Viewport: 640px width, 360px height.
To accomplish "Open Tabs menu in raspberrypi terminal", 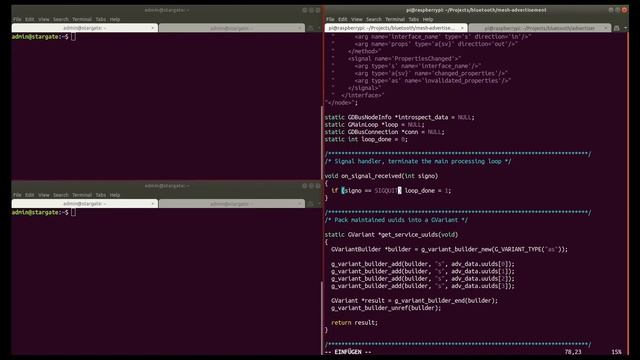I will [x=413, y=19].
